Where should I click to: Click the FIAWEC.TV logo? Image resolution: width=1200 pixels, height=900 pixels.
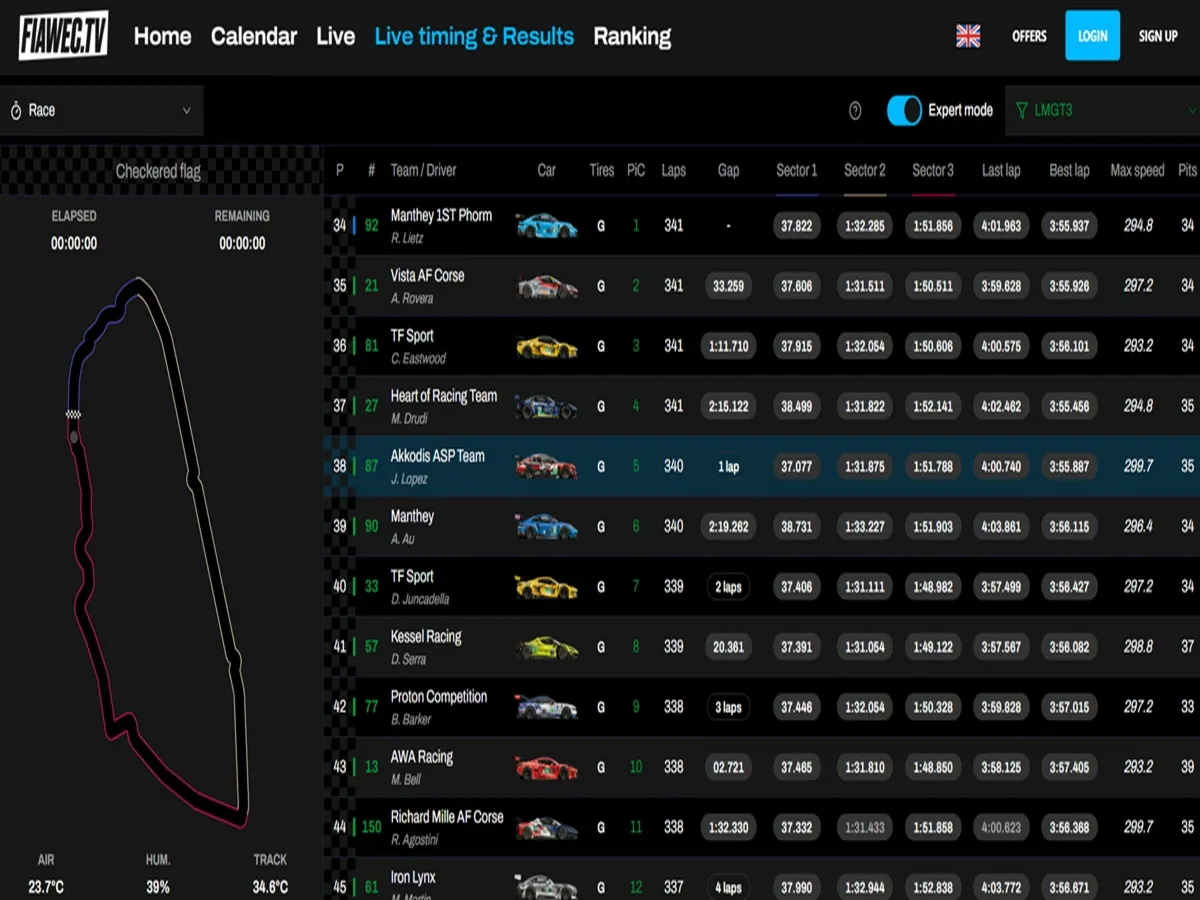click(x=63, y=36)
